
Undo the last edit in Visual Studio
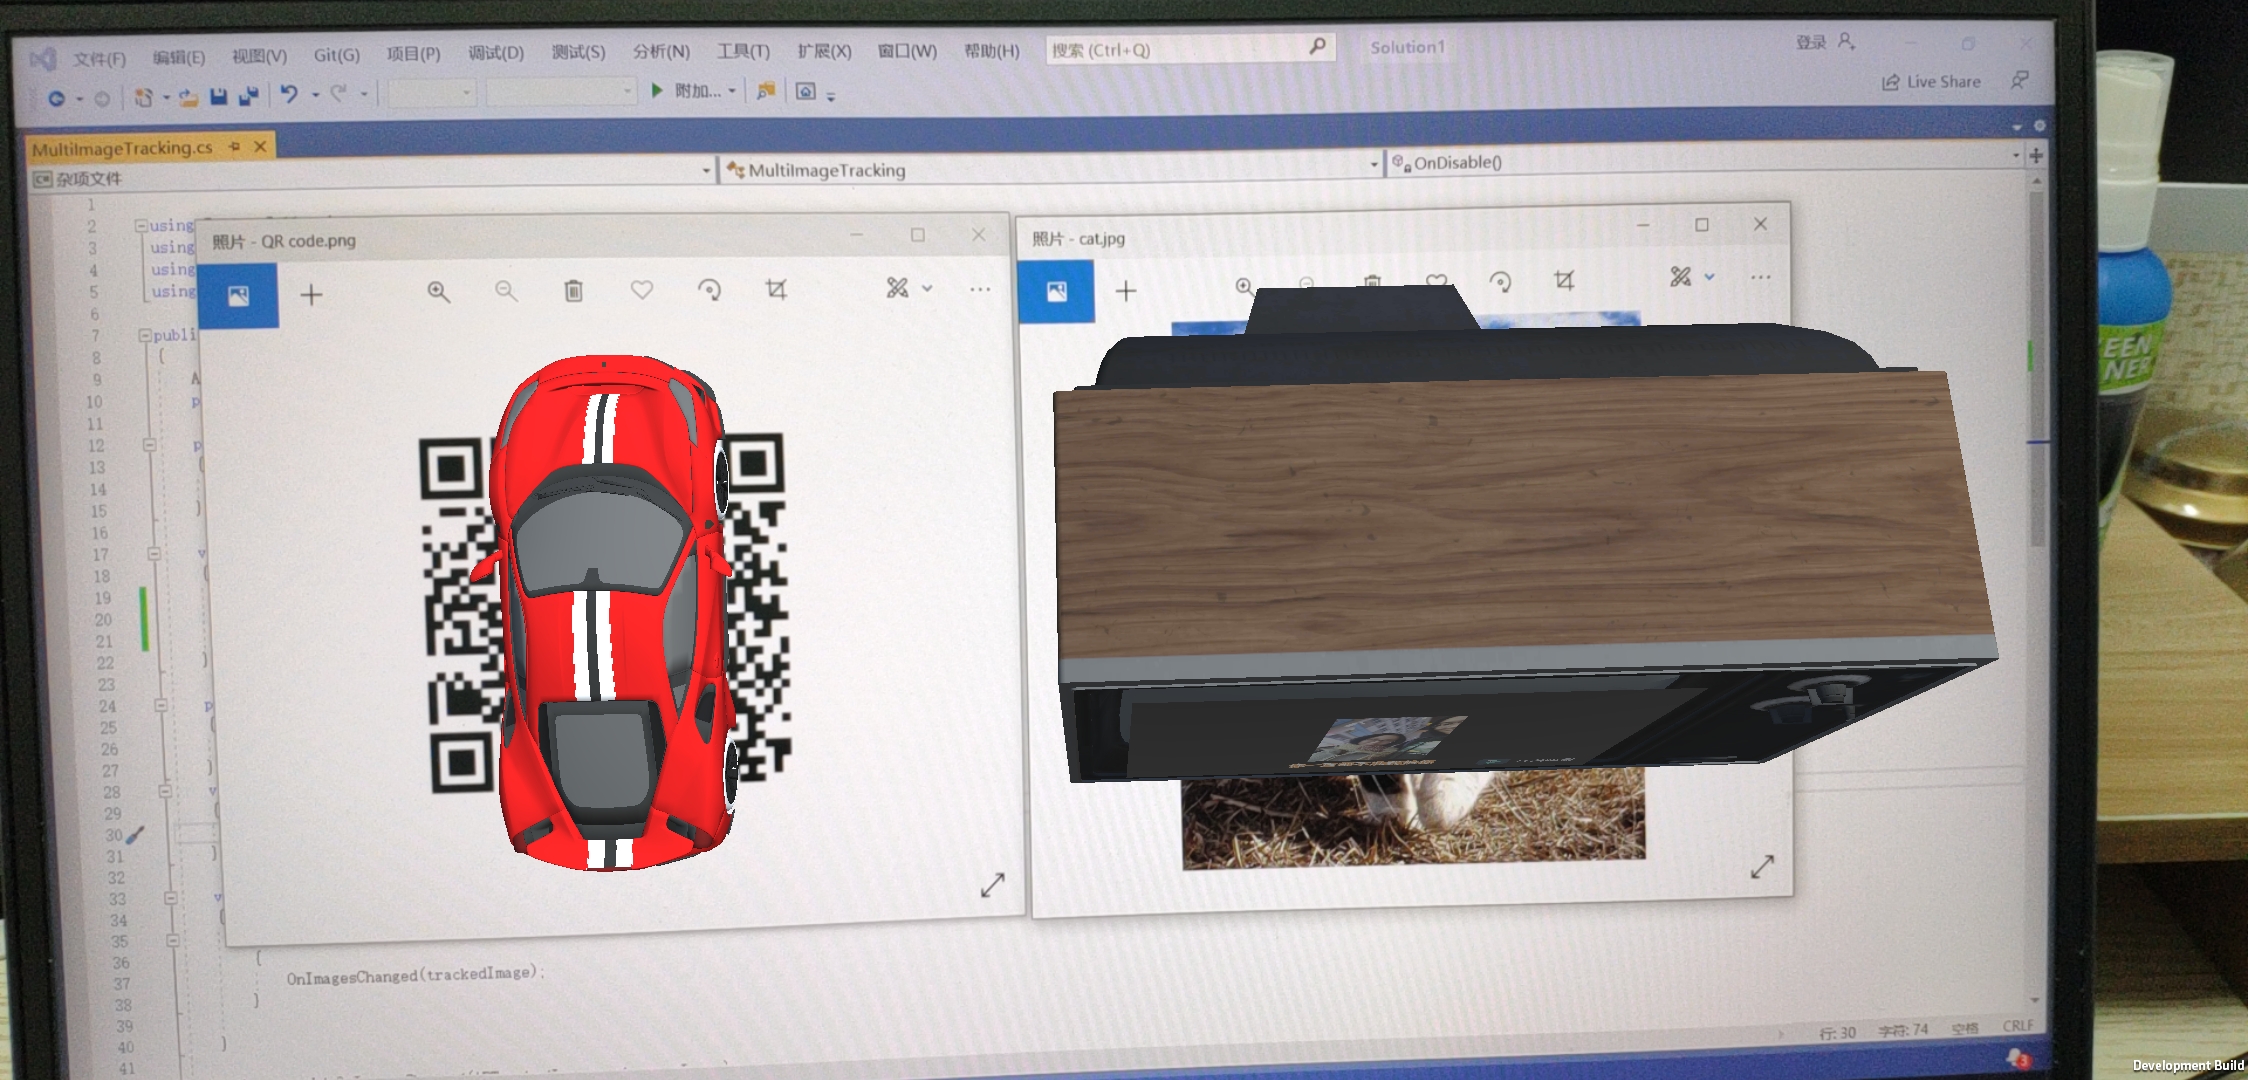point(289,93)
